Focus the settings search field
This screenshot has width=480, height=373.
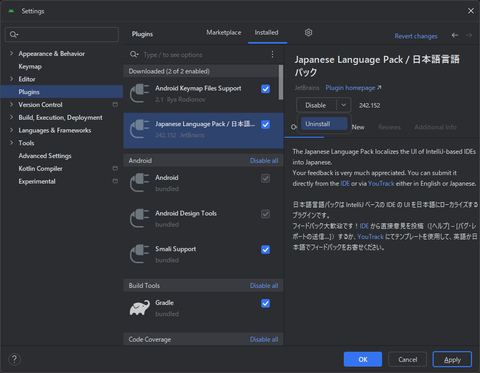tap(62, 34)
